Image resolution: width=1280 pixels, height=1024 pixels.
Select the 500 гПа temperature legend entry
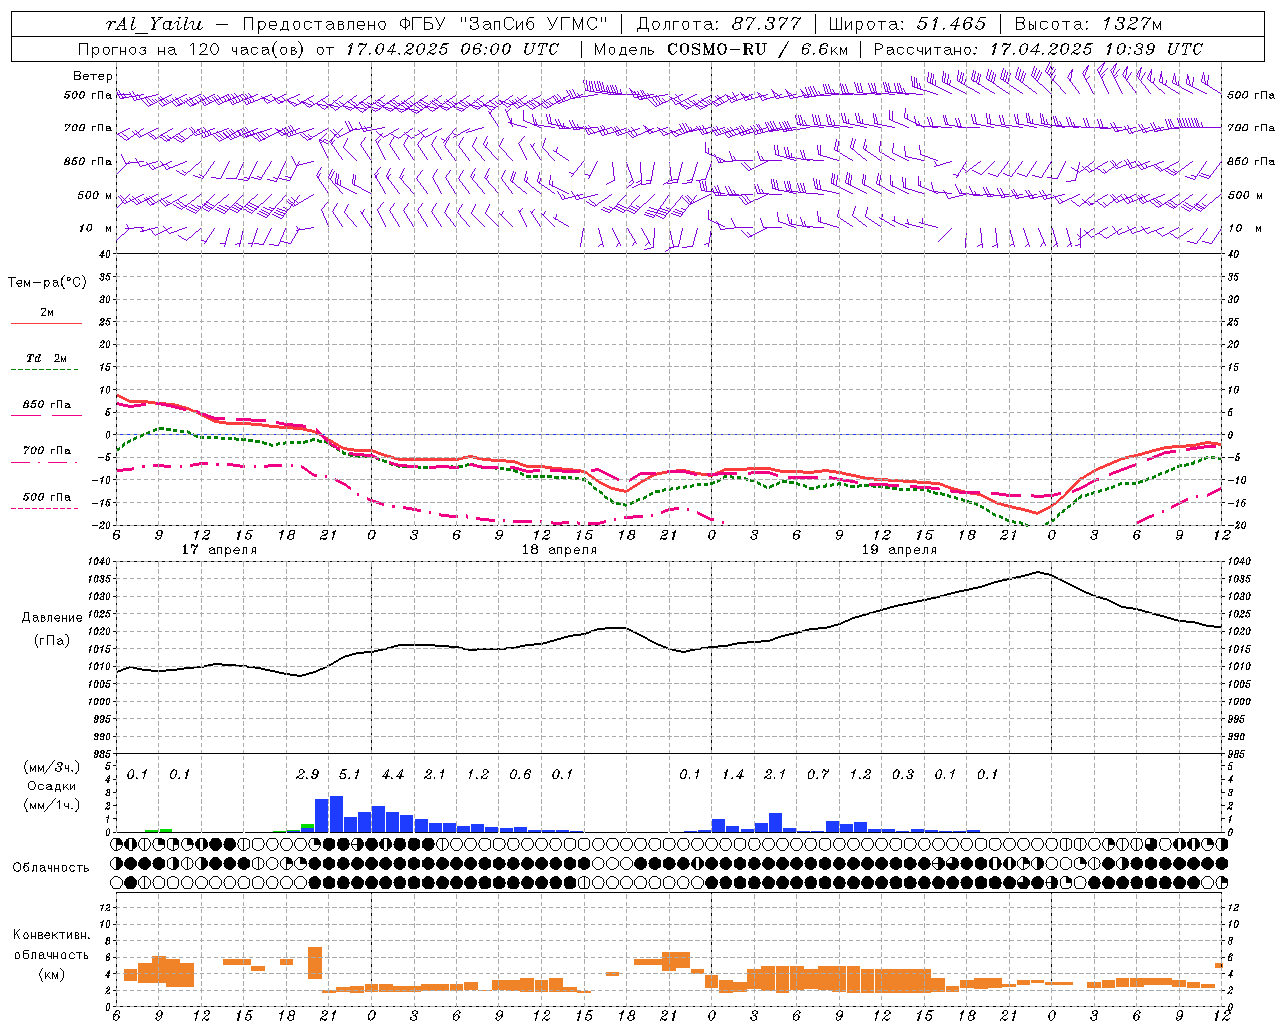point(47,497)
